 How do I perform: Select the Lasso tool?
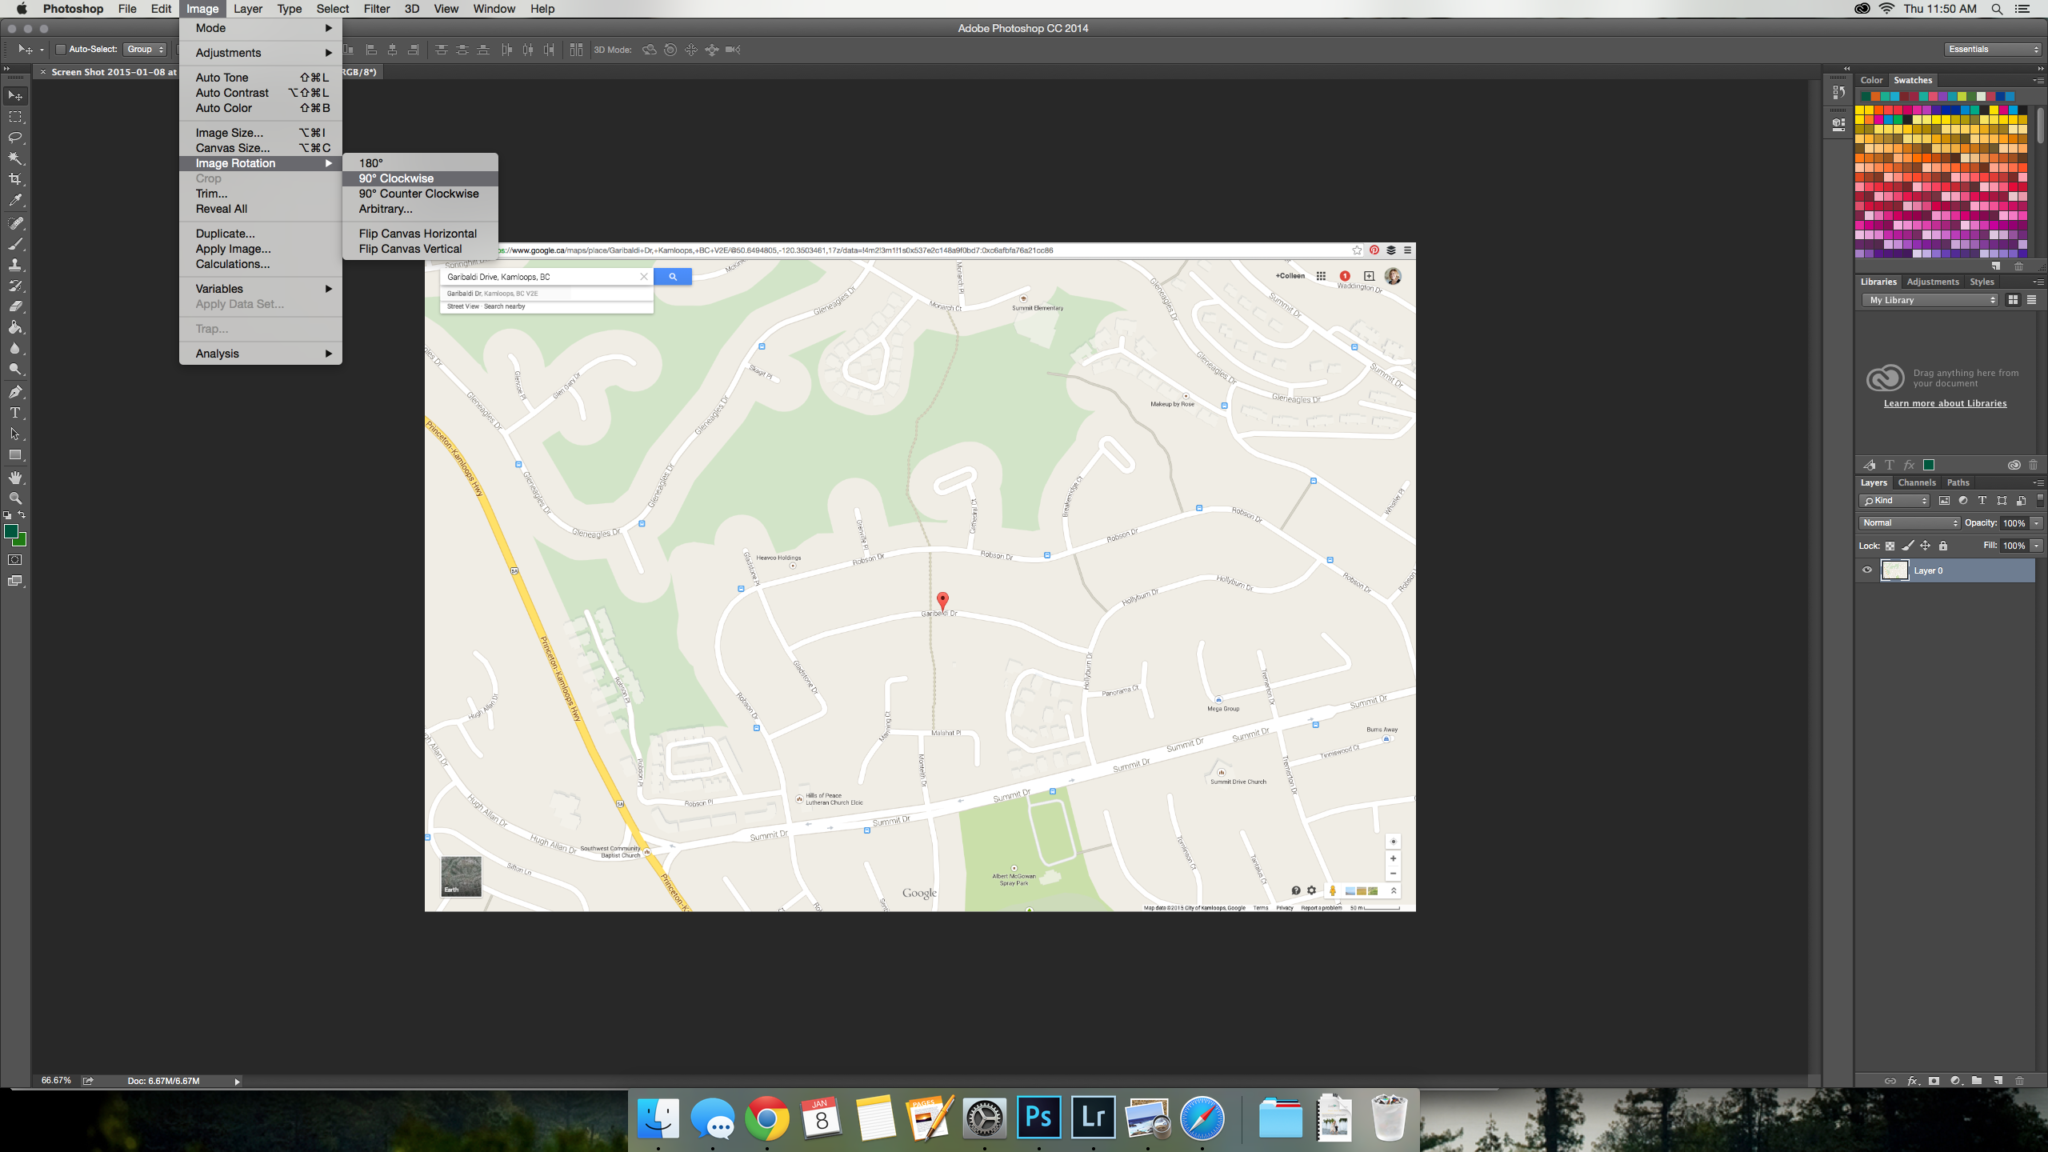[15, 137]
